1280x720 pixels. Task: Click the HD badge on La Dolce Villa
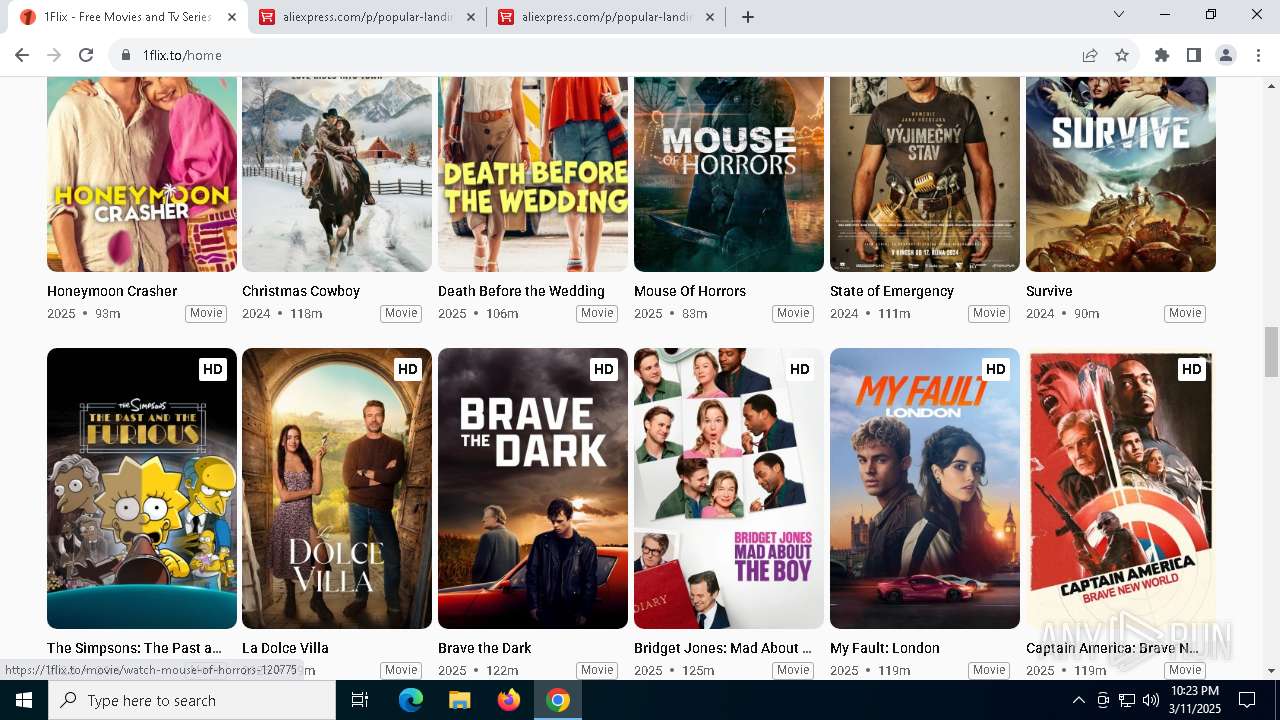[408, 369]
